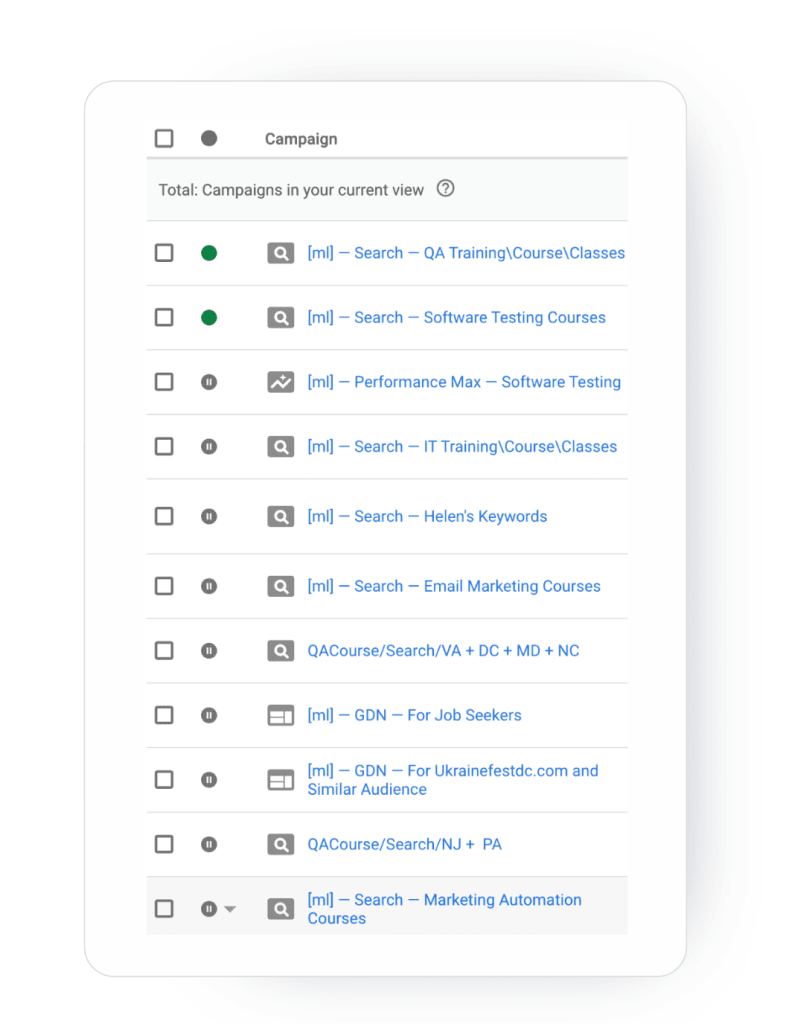Sort by the Campaign column header
786x1024 pixels.
coord(300,139)
